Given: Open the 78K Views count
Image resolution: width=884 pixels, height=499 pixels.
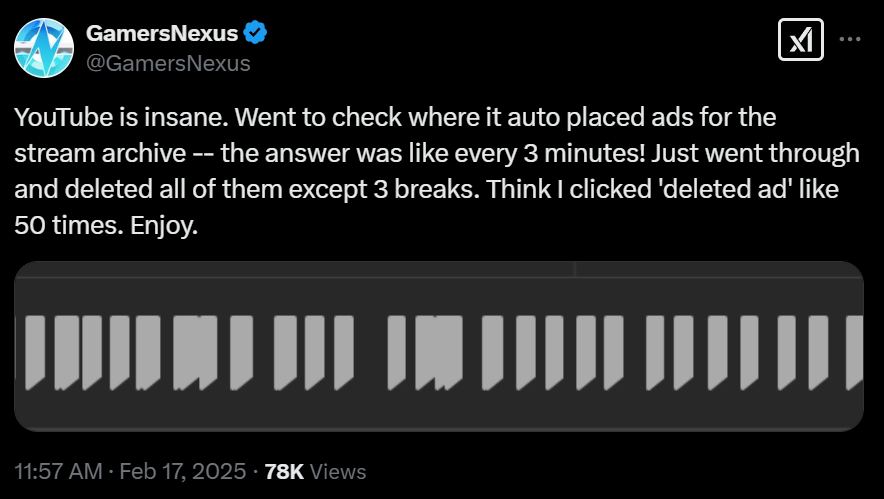Looking at the screenshot, I should coord(315,471).
